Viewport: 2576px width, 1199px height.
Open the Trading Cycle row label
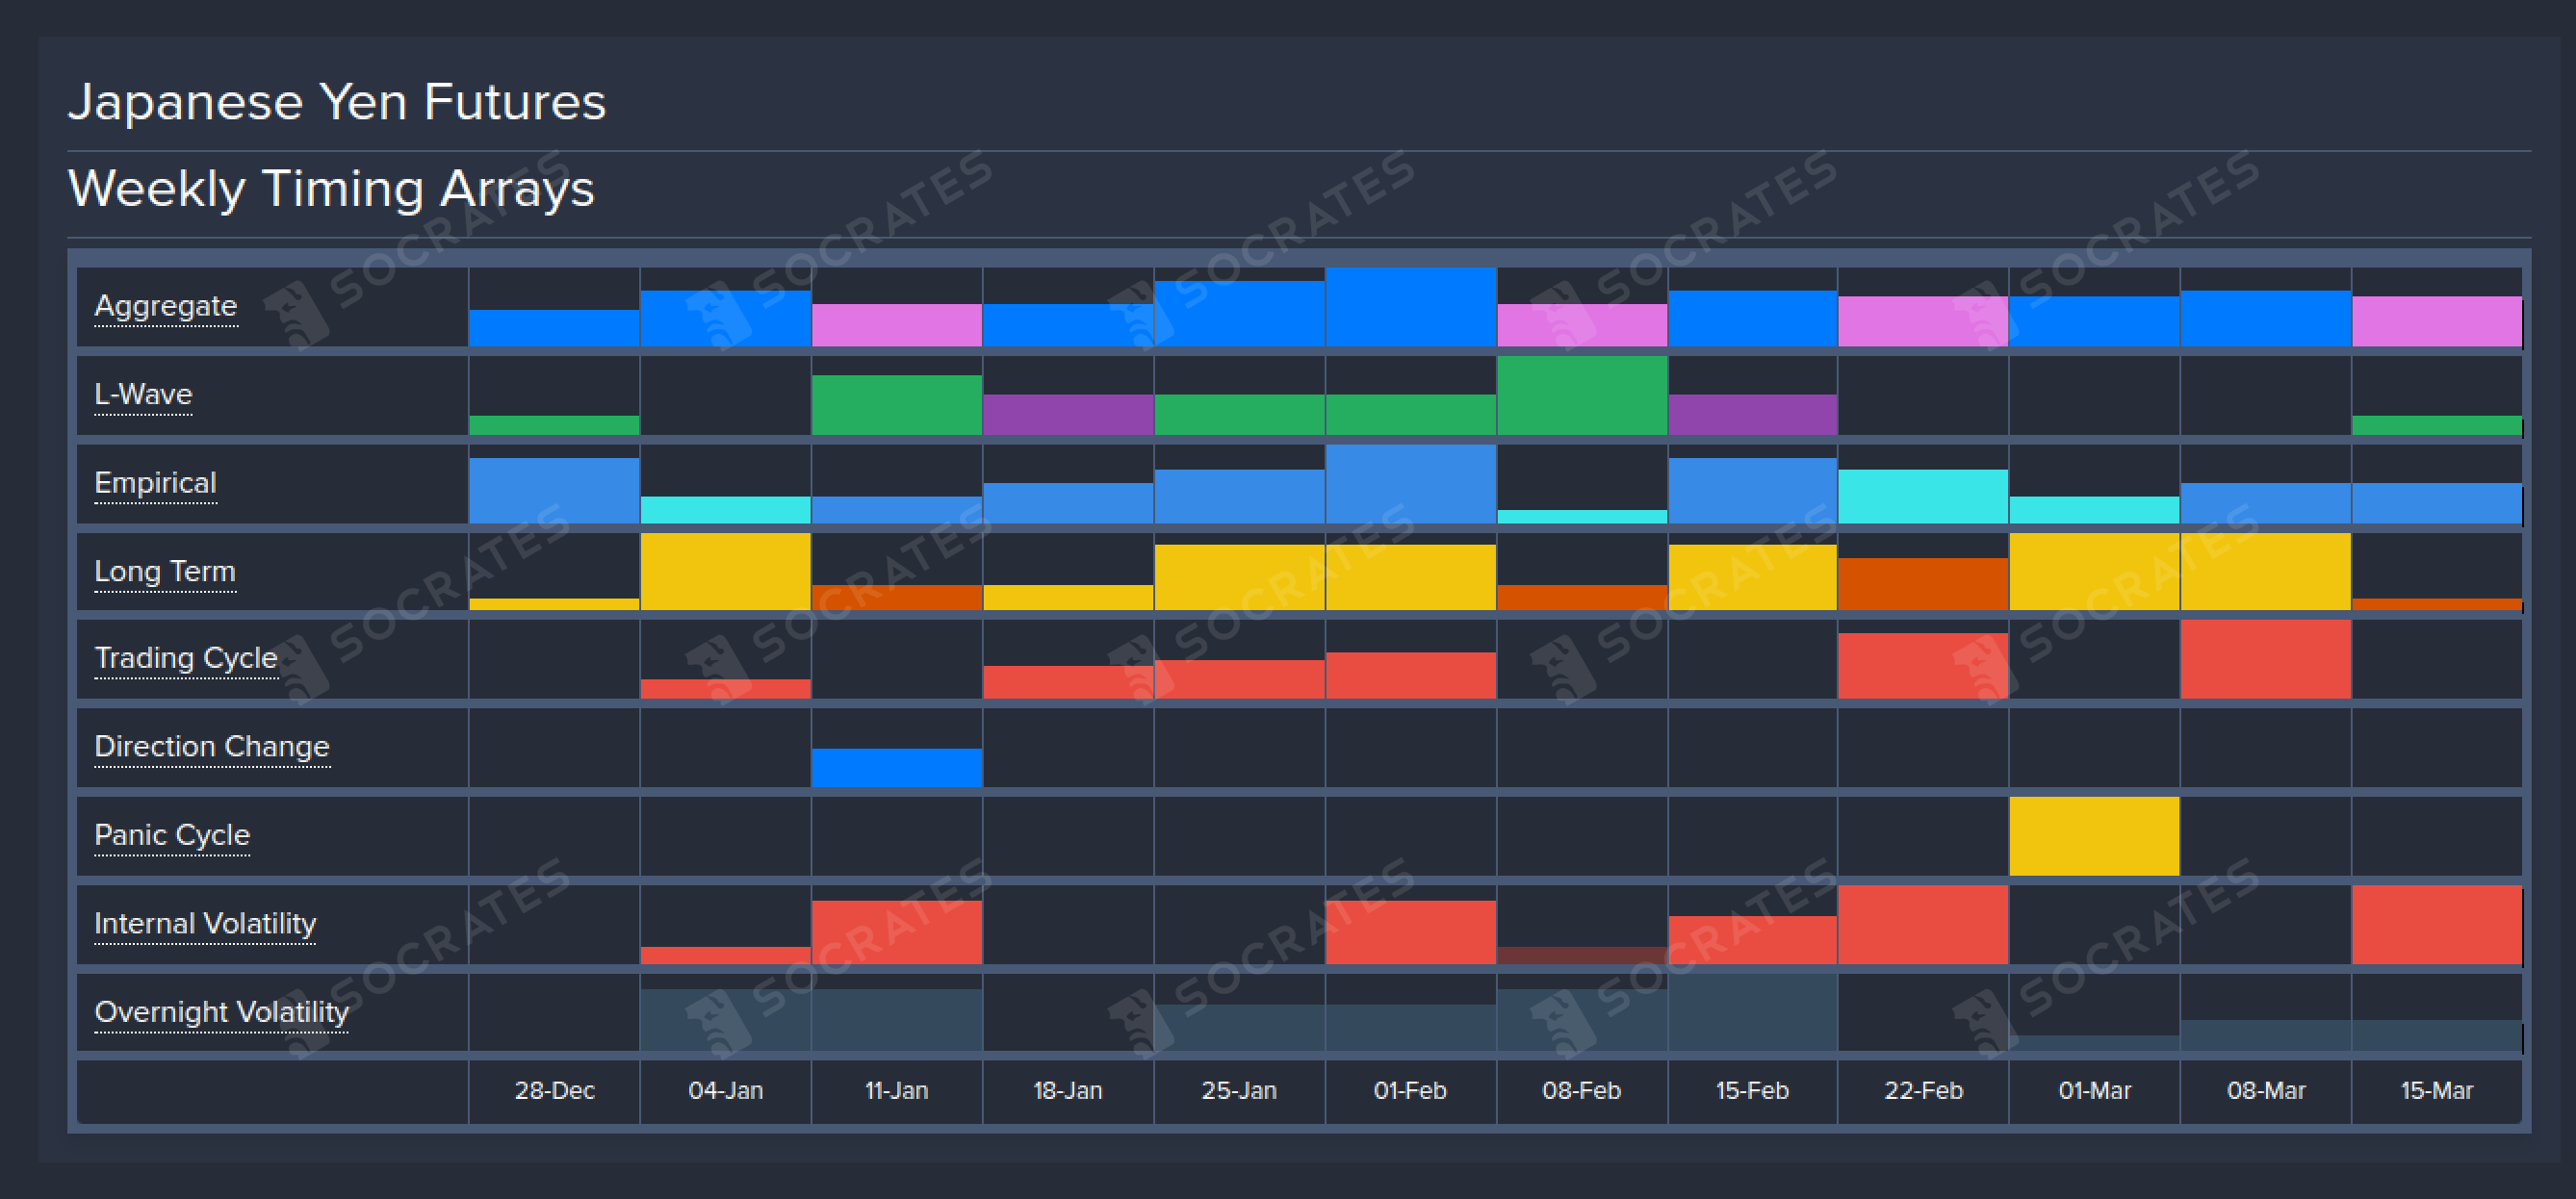click(186, 658)
